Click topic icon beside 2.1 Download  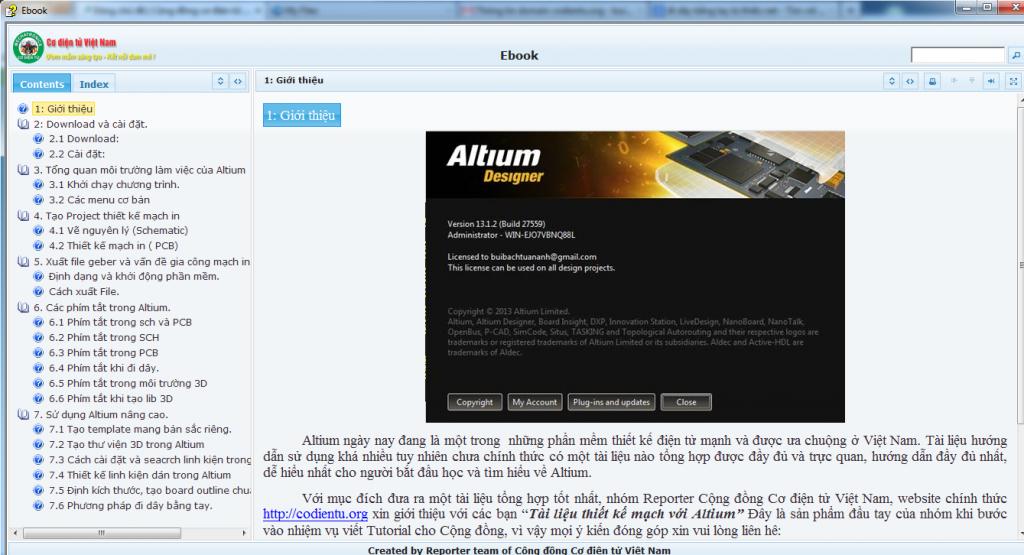point(39,138)
